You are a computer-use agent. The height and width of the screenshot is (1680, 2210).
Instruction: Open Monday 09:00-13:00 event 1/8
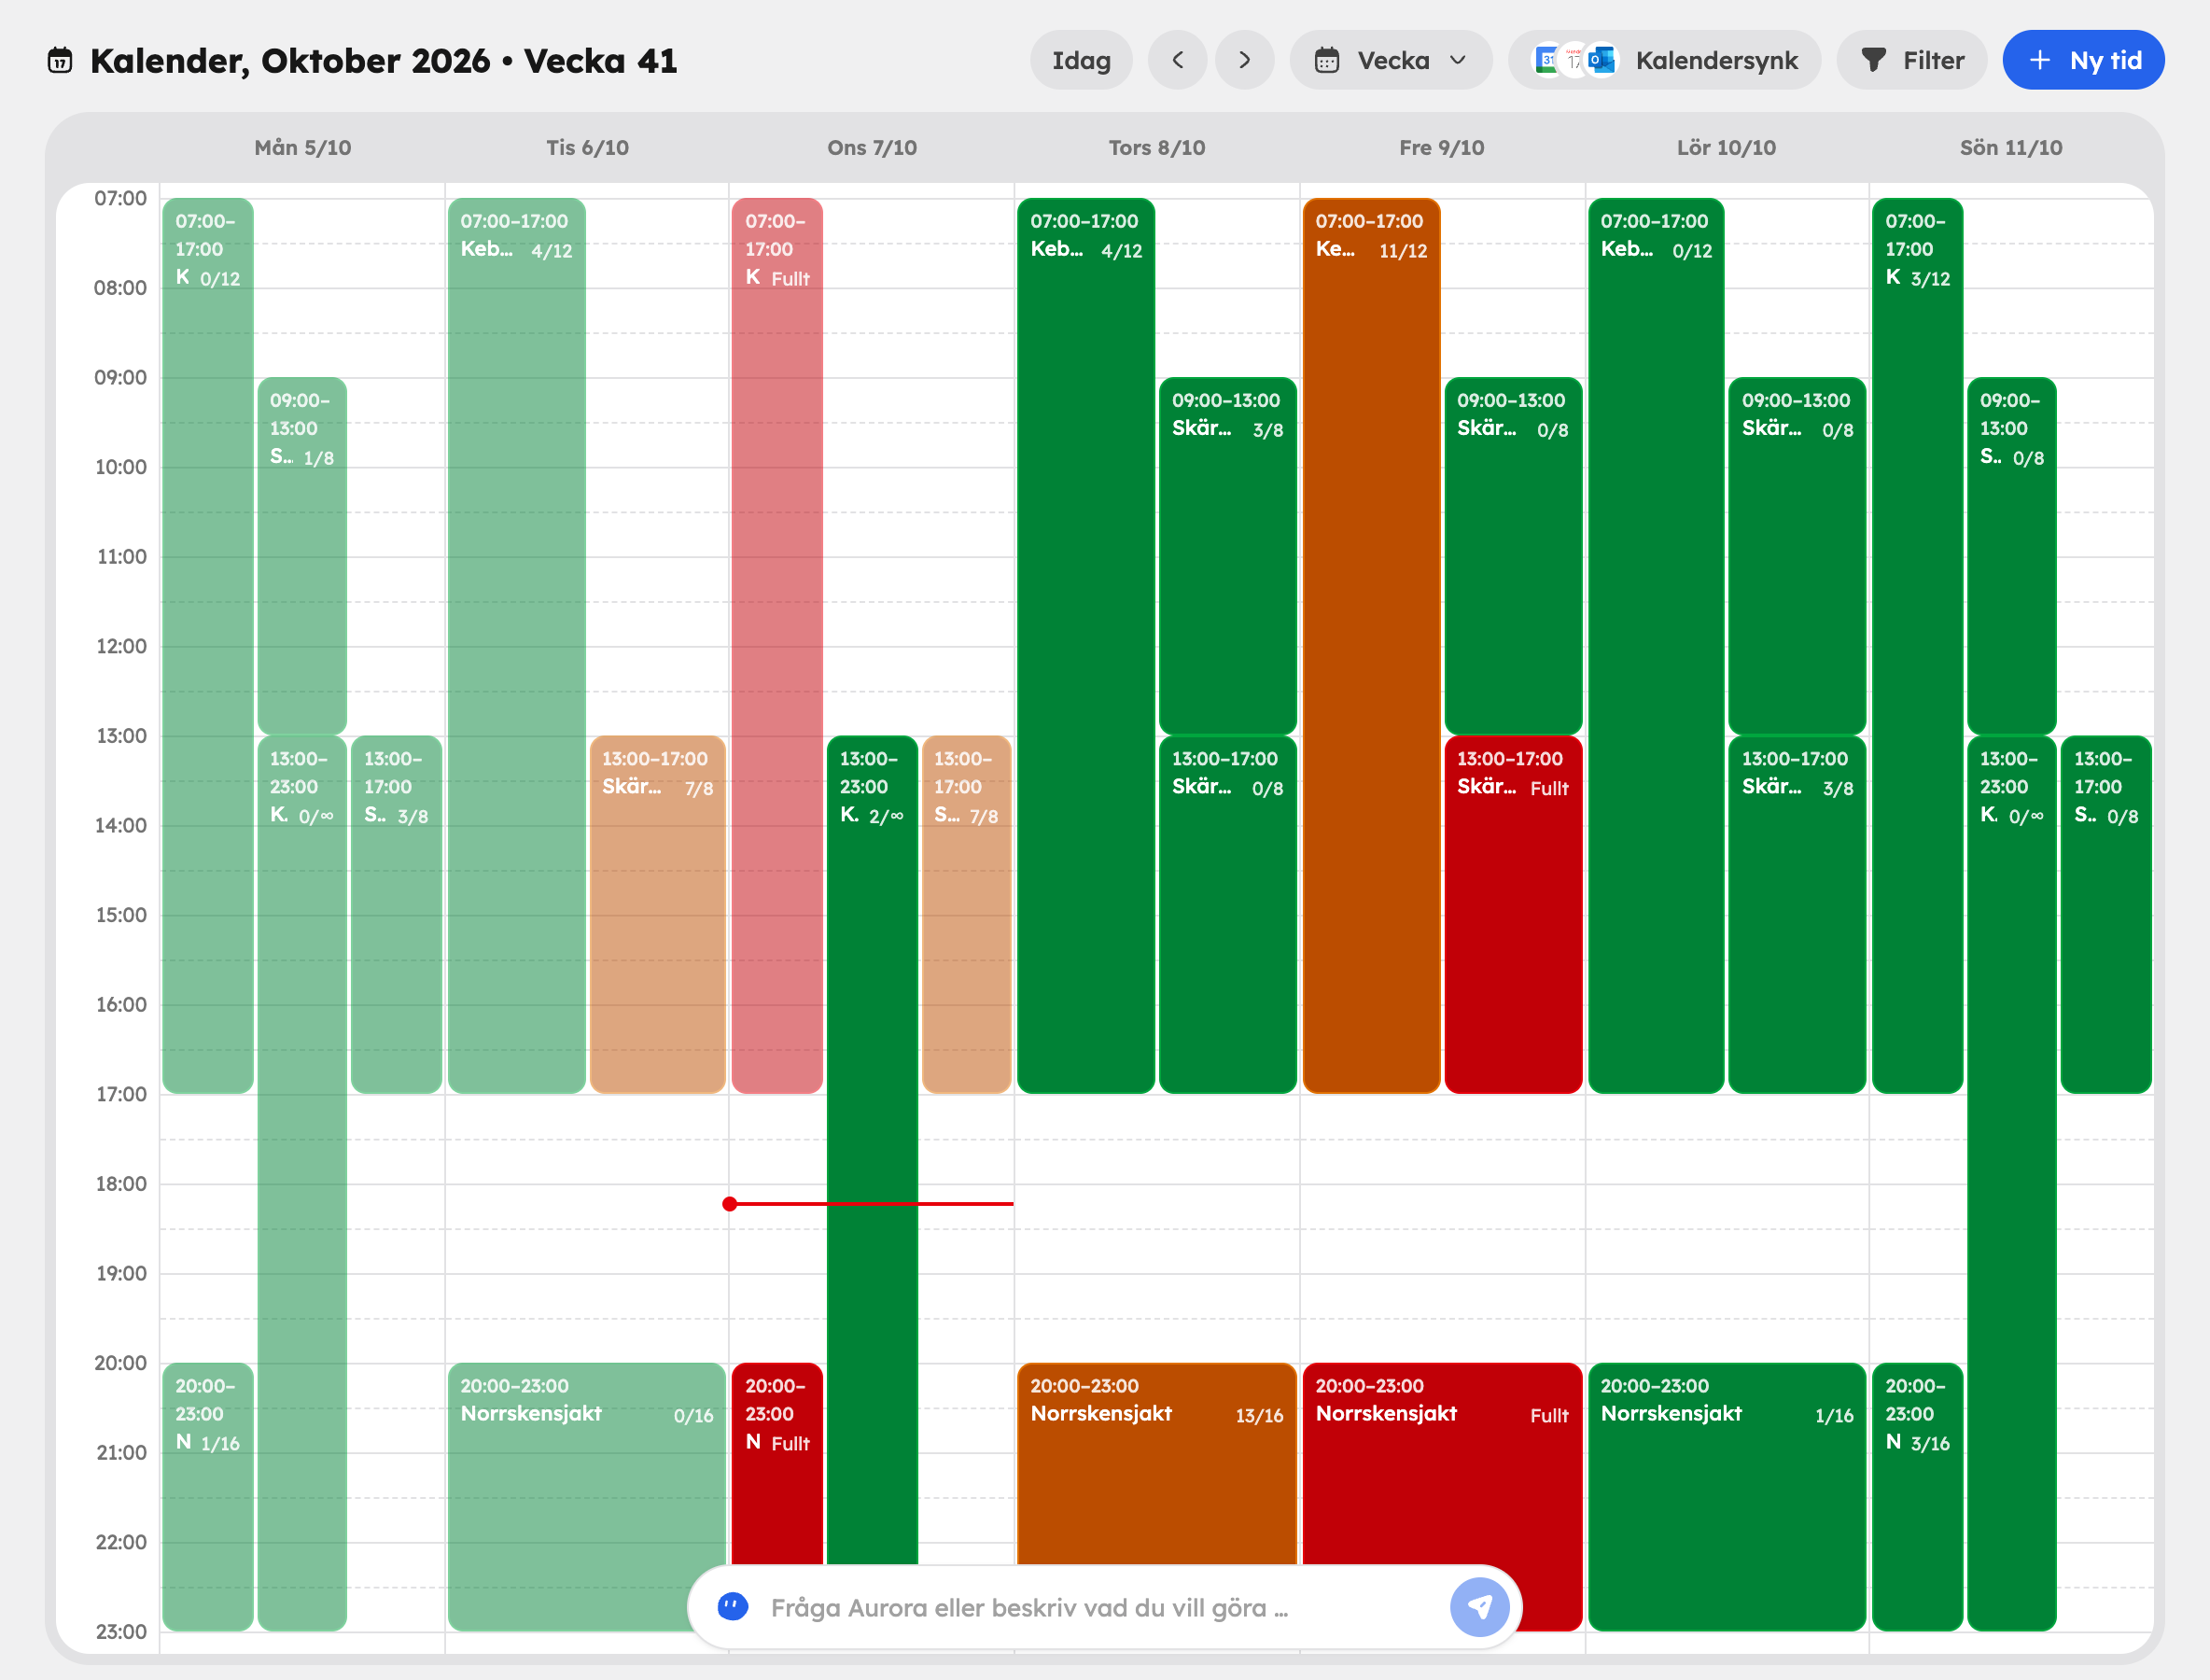point(302,555)
